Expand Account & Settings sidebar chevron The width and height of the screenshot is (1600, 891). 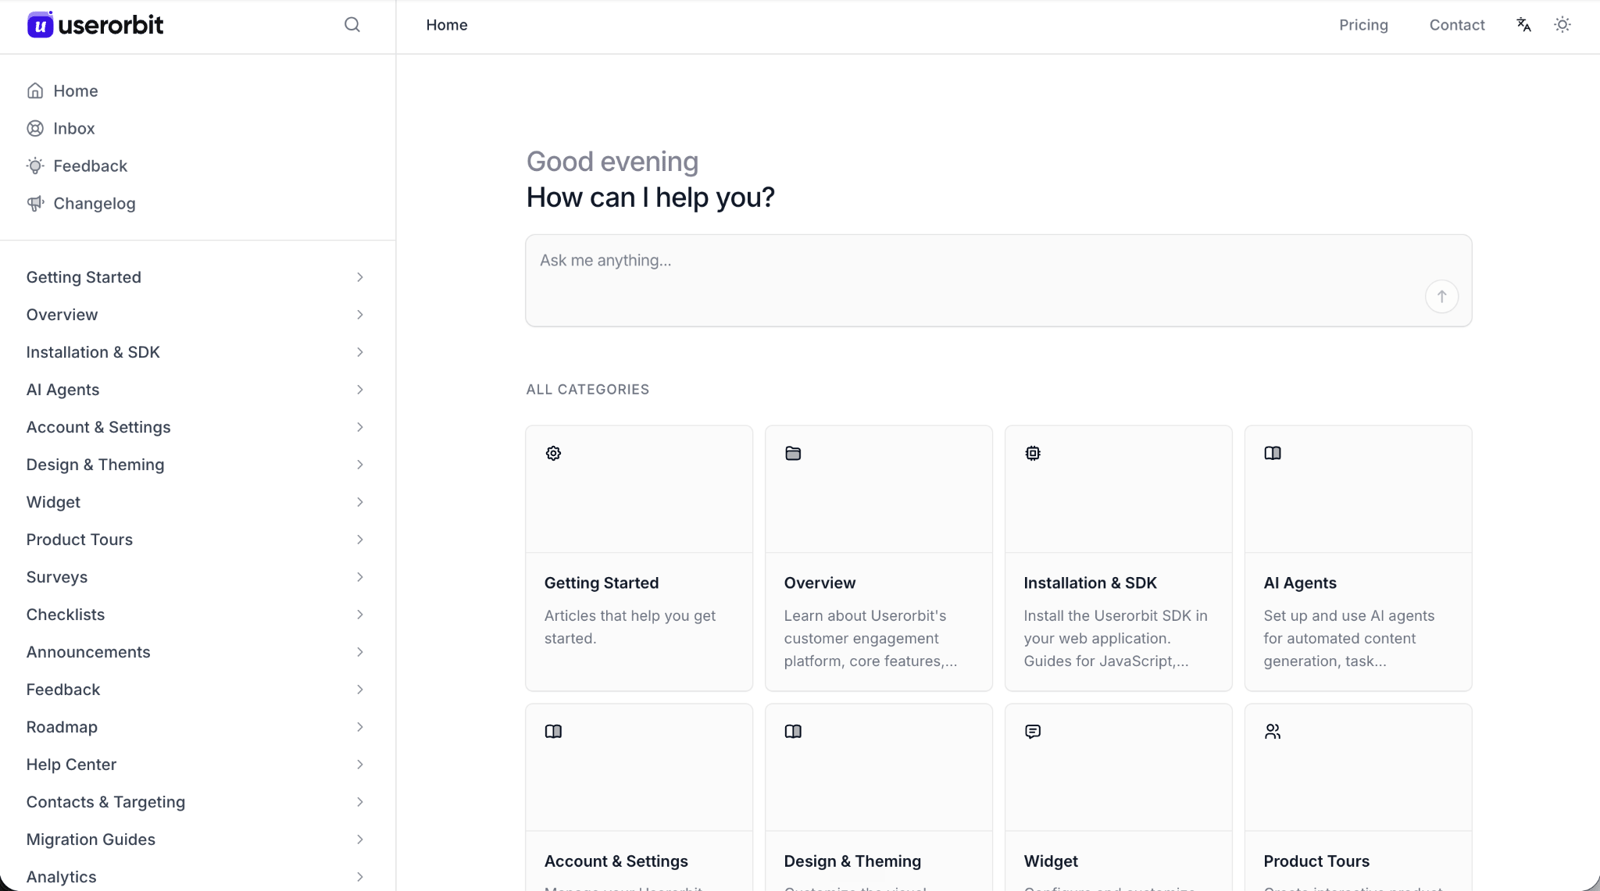point(360,427)
